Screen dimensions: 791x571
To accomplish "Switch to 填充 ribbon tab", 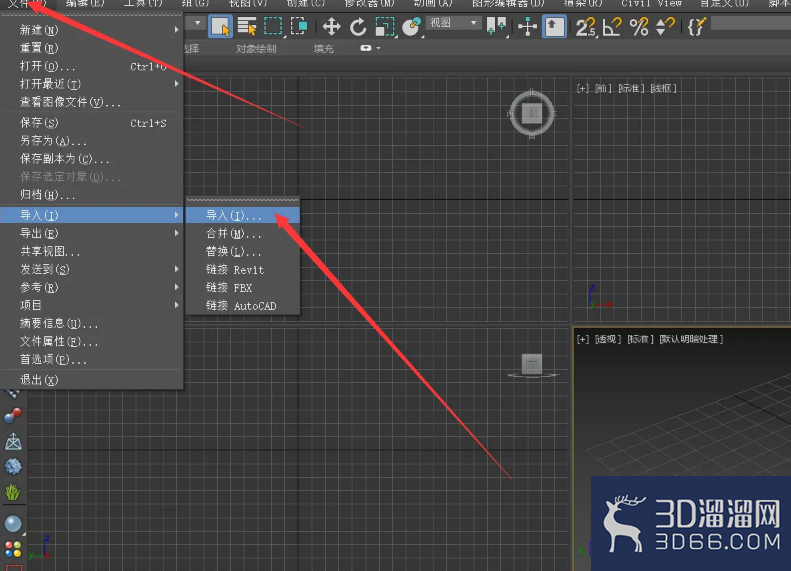I will click(x=323, y=49).
